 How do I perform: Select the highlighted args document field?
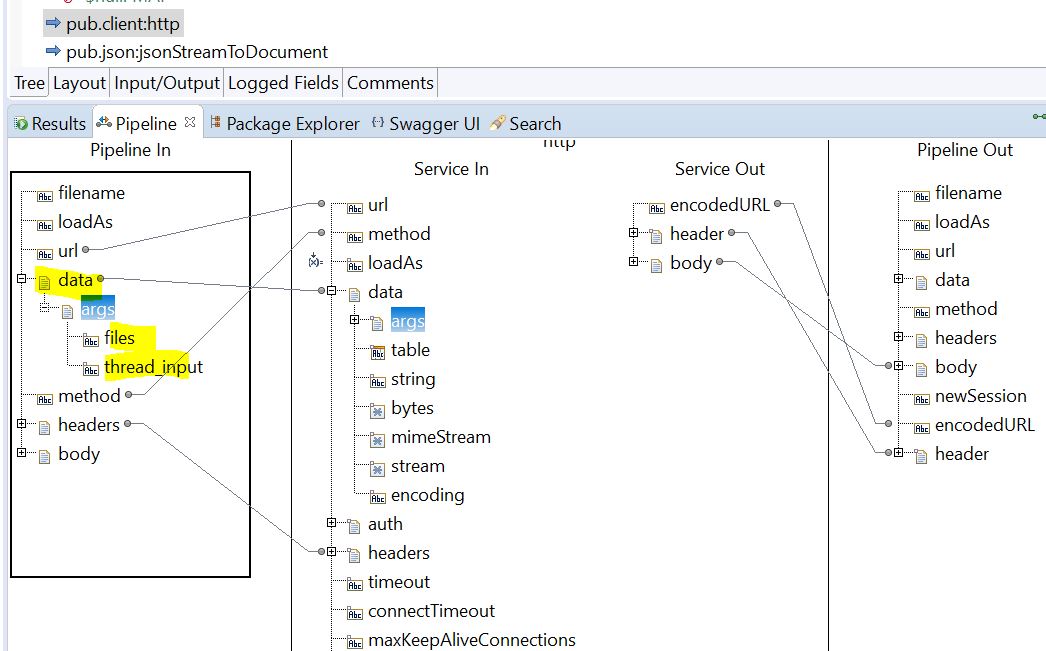tap(98, 309)
